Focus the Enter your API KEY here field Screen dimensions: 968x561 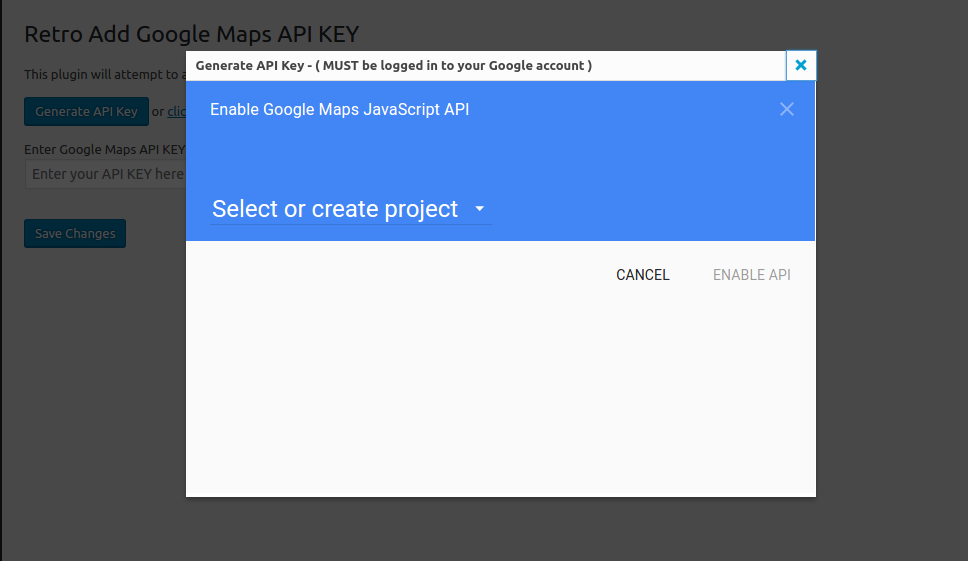tap(106, 174)
